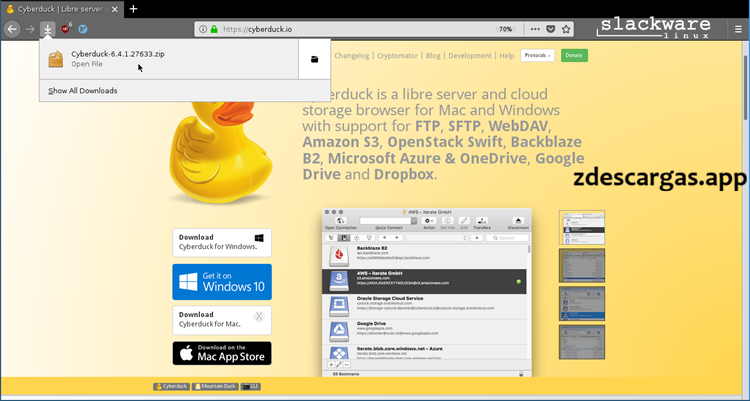The height and width of the screenshot is (401, 750).
Task: Open the Development link
Action: coord(470,56)
